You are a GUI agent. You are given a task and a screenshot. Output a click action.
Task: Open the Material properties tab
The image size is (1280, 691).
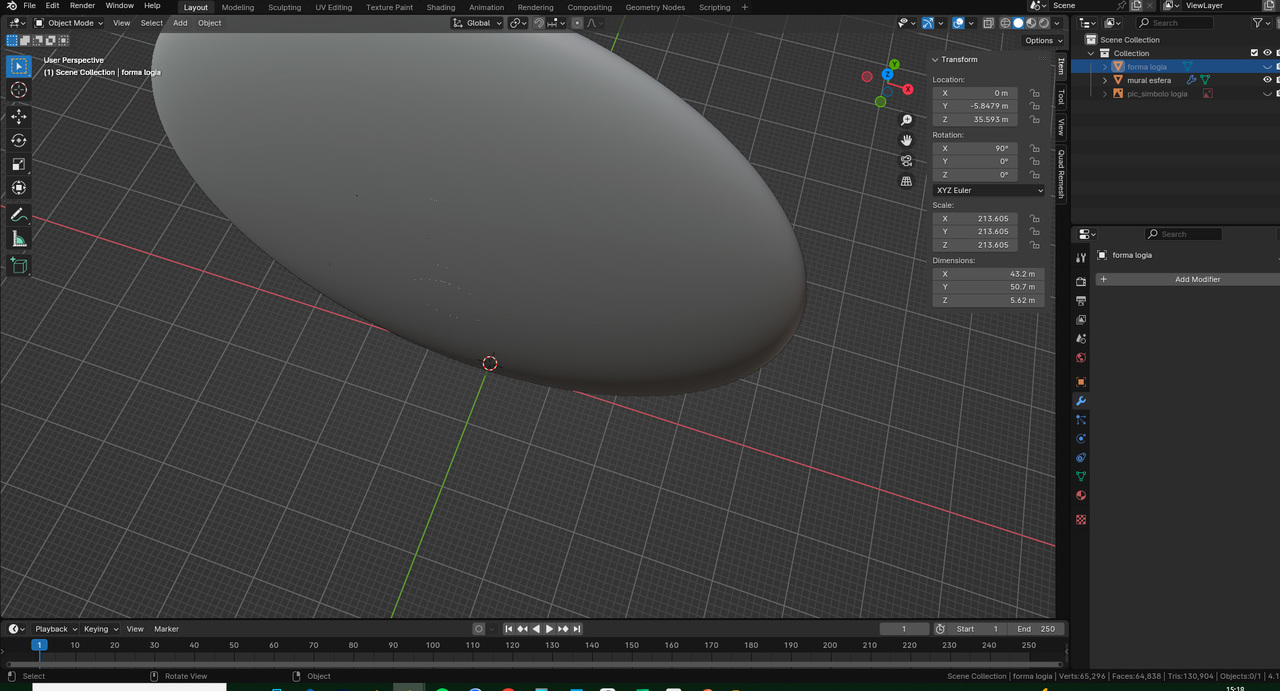1081,496
